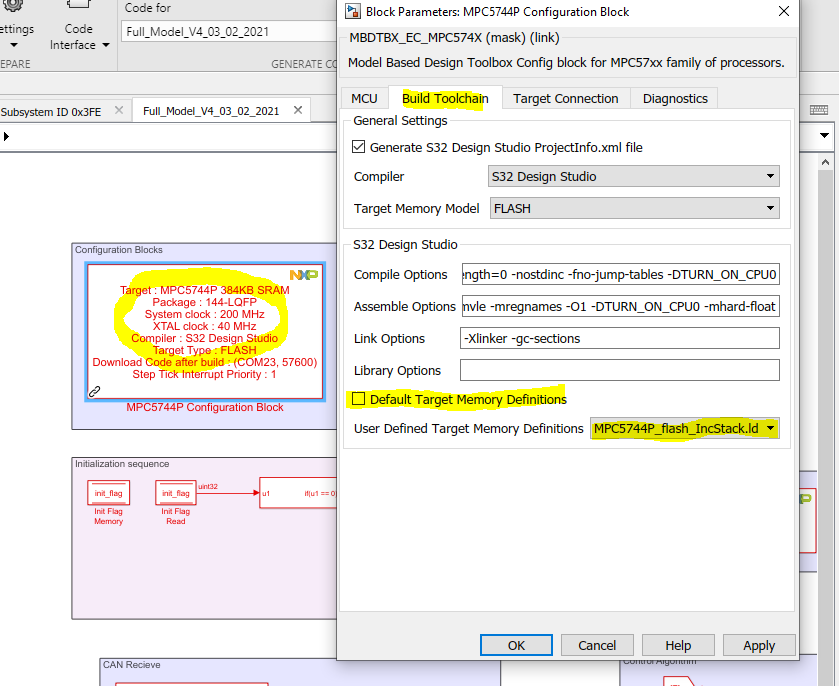Click the Compile Options input field

tap(621, 274)
